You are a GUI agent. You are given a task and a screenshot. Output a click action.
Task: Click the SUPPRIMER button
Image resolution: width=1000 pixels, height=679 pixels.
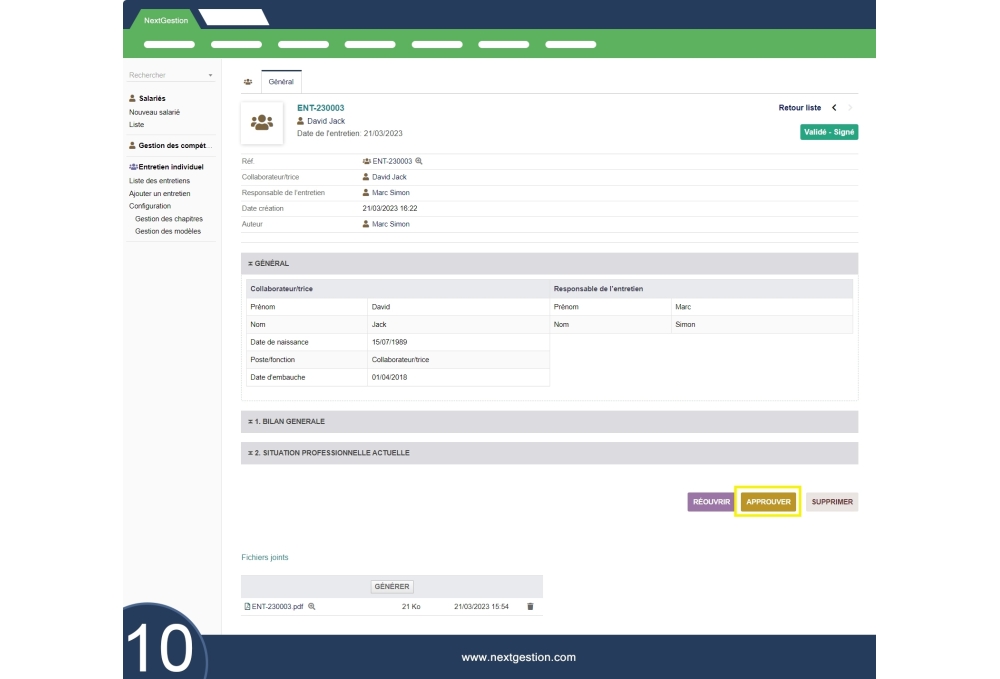click(x=832, y=502)
